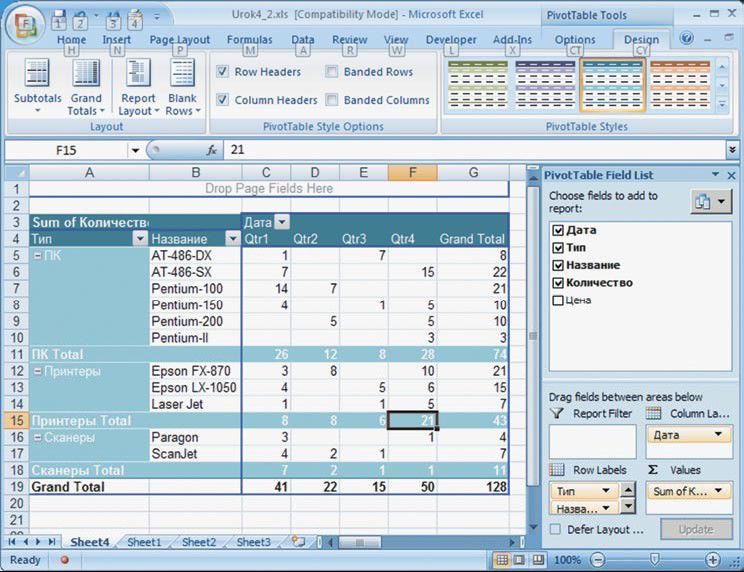Open the Дата column filter dropdown
The image size is (744, 572).
282,222
